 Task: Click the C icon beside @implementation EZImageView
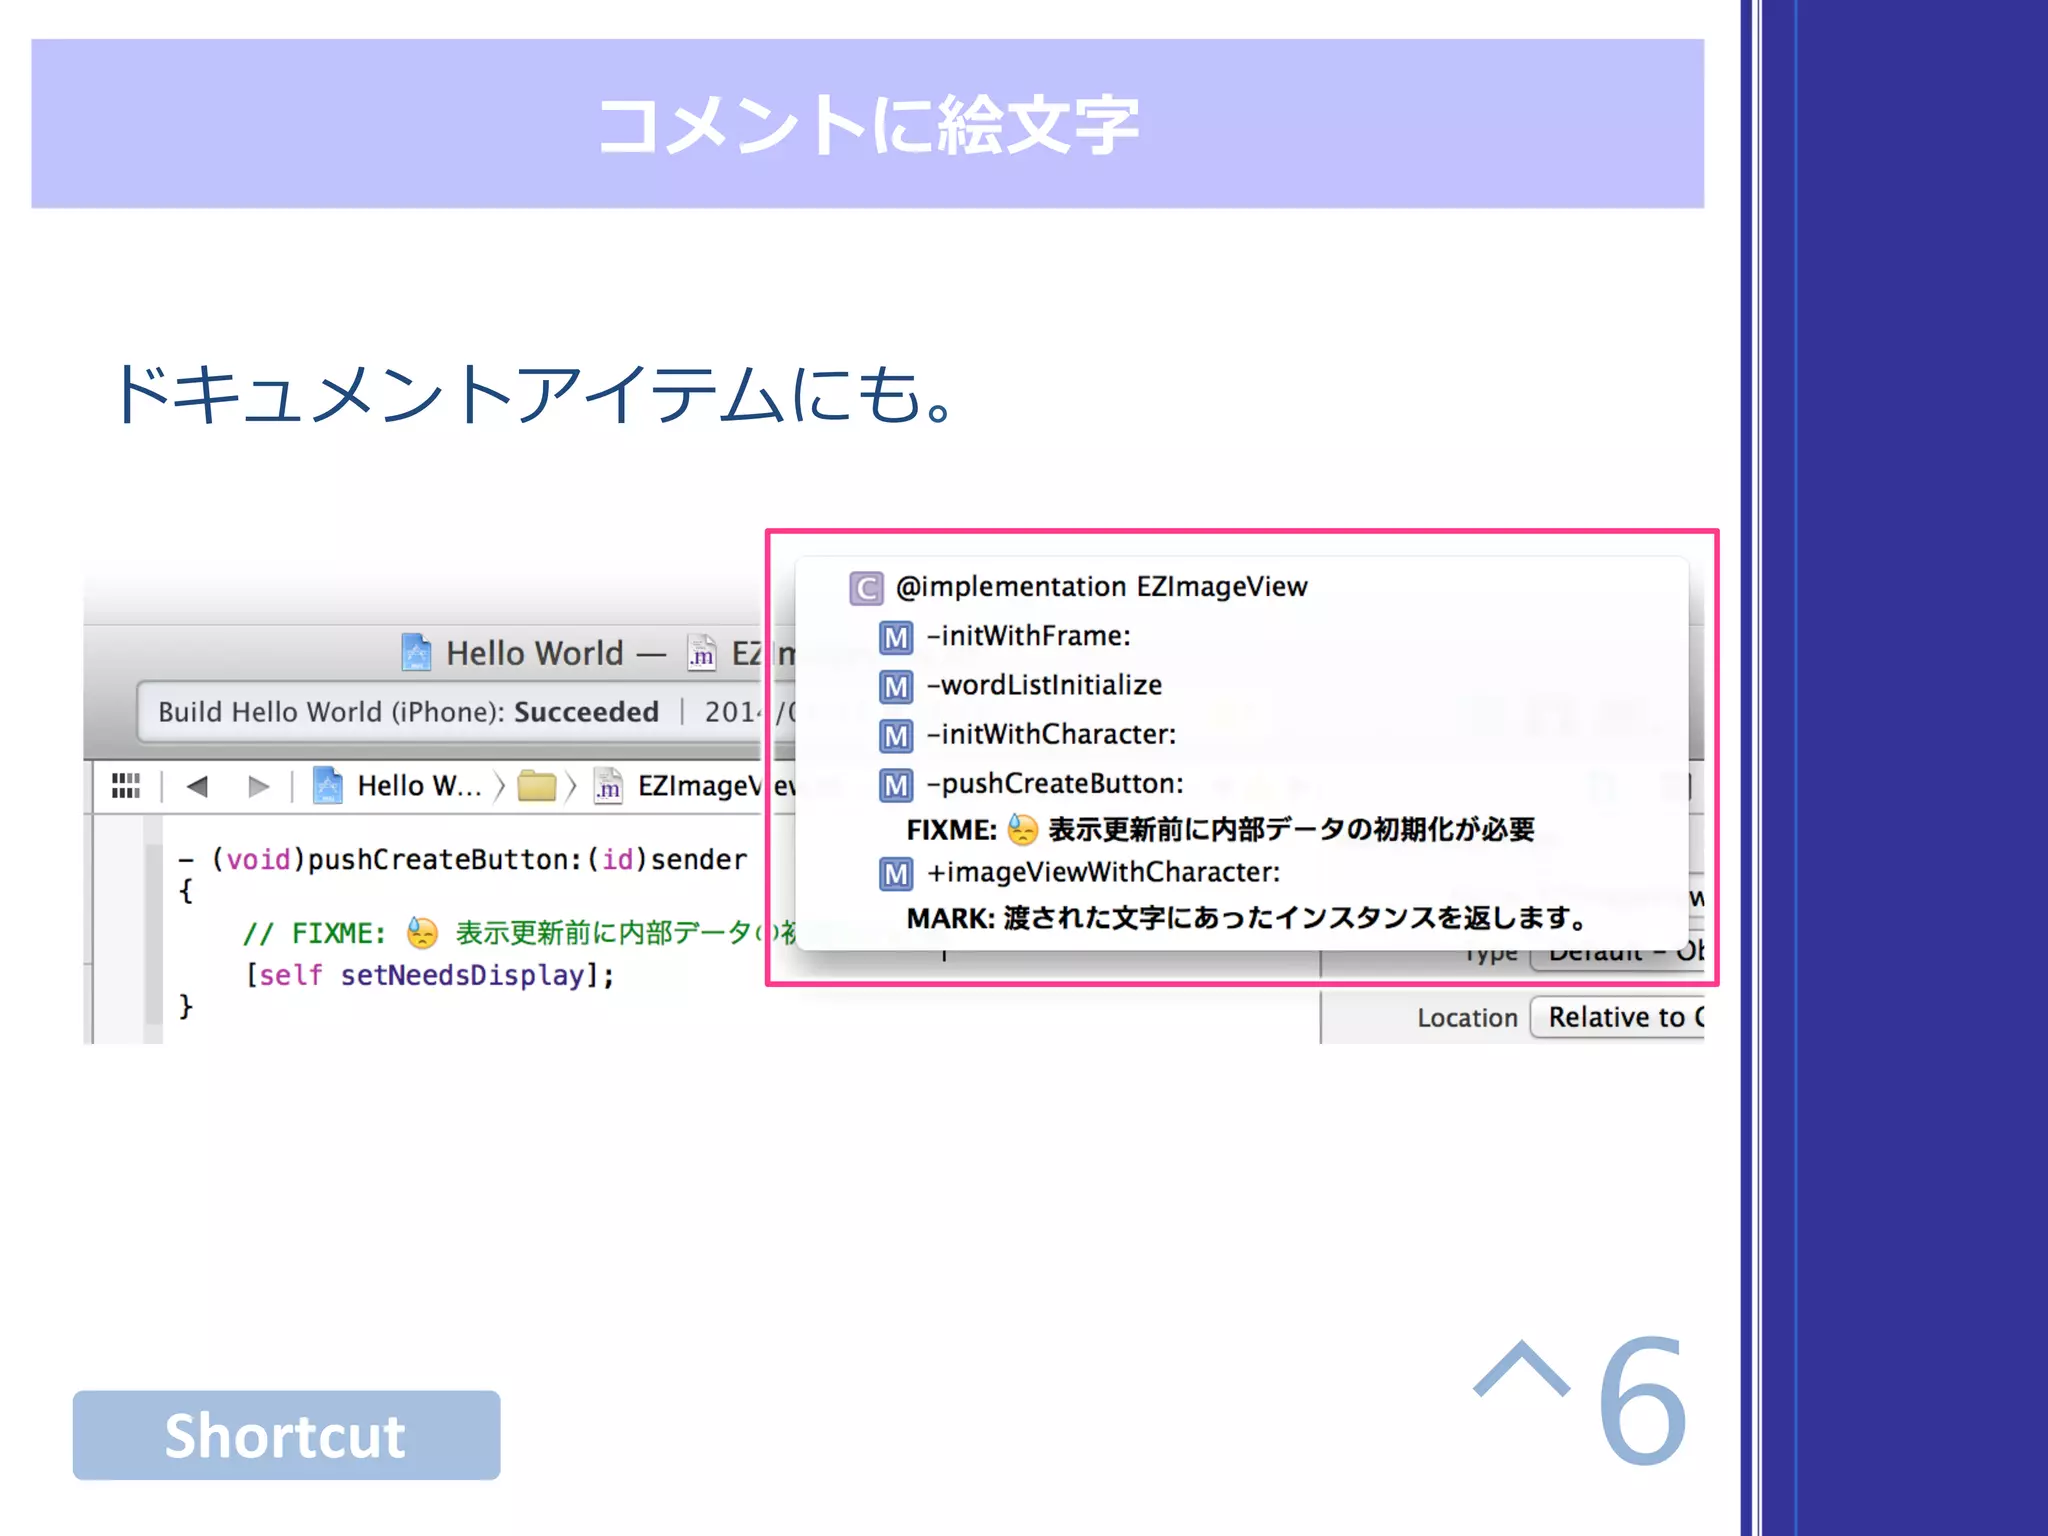pos(866,588)
